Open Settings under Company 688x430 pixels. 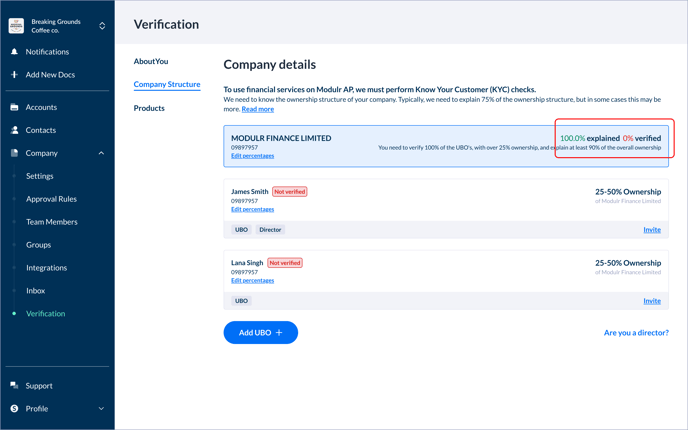point(39,176)
